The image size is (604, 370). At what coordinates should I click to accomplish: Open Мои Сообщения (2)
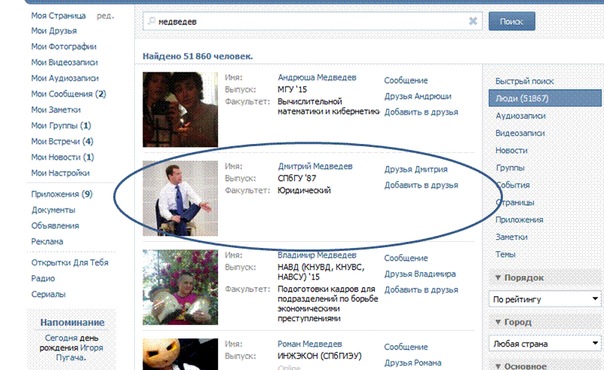(69, 94)
